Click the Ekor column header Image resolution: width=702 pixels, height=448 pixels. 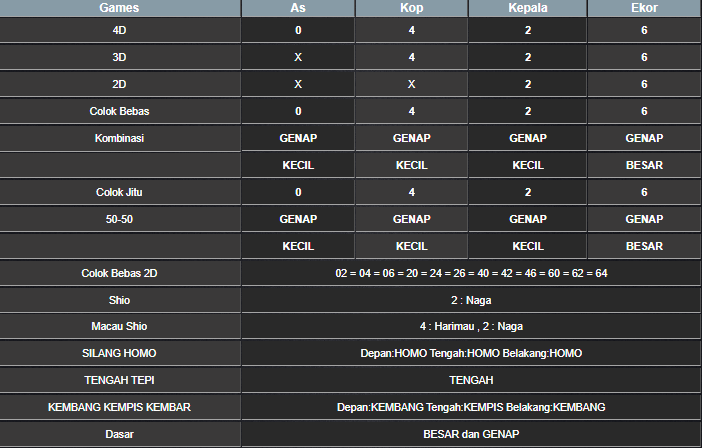click(x=644, y=8)
